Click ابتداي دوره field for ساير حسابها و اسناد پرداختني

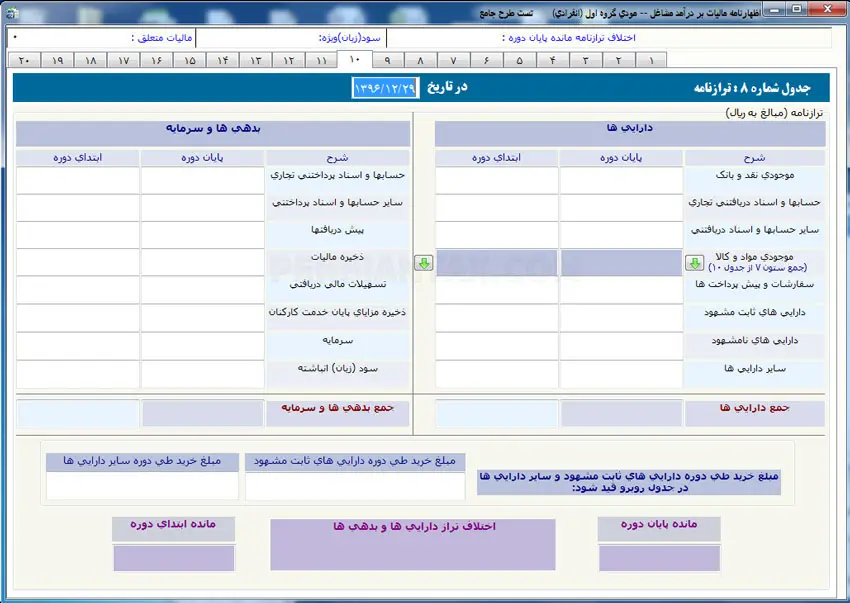[78, 208]
